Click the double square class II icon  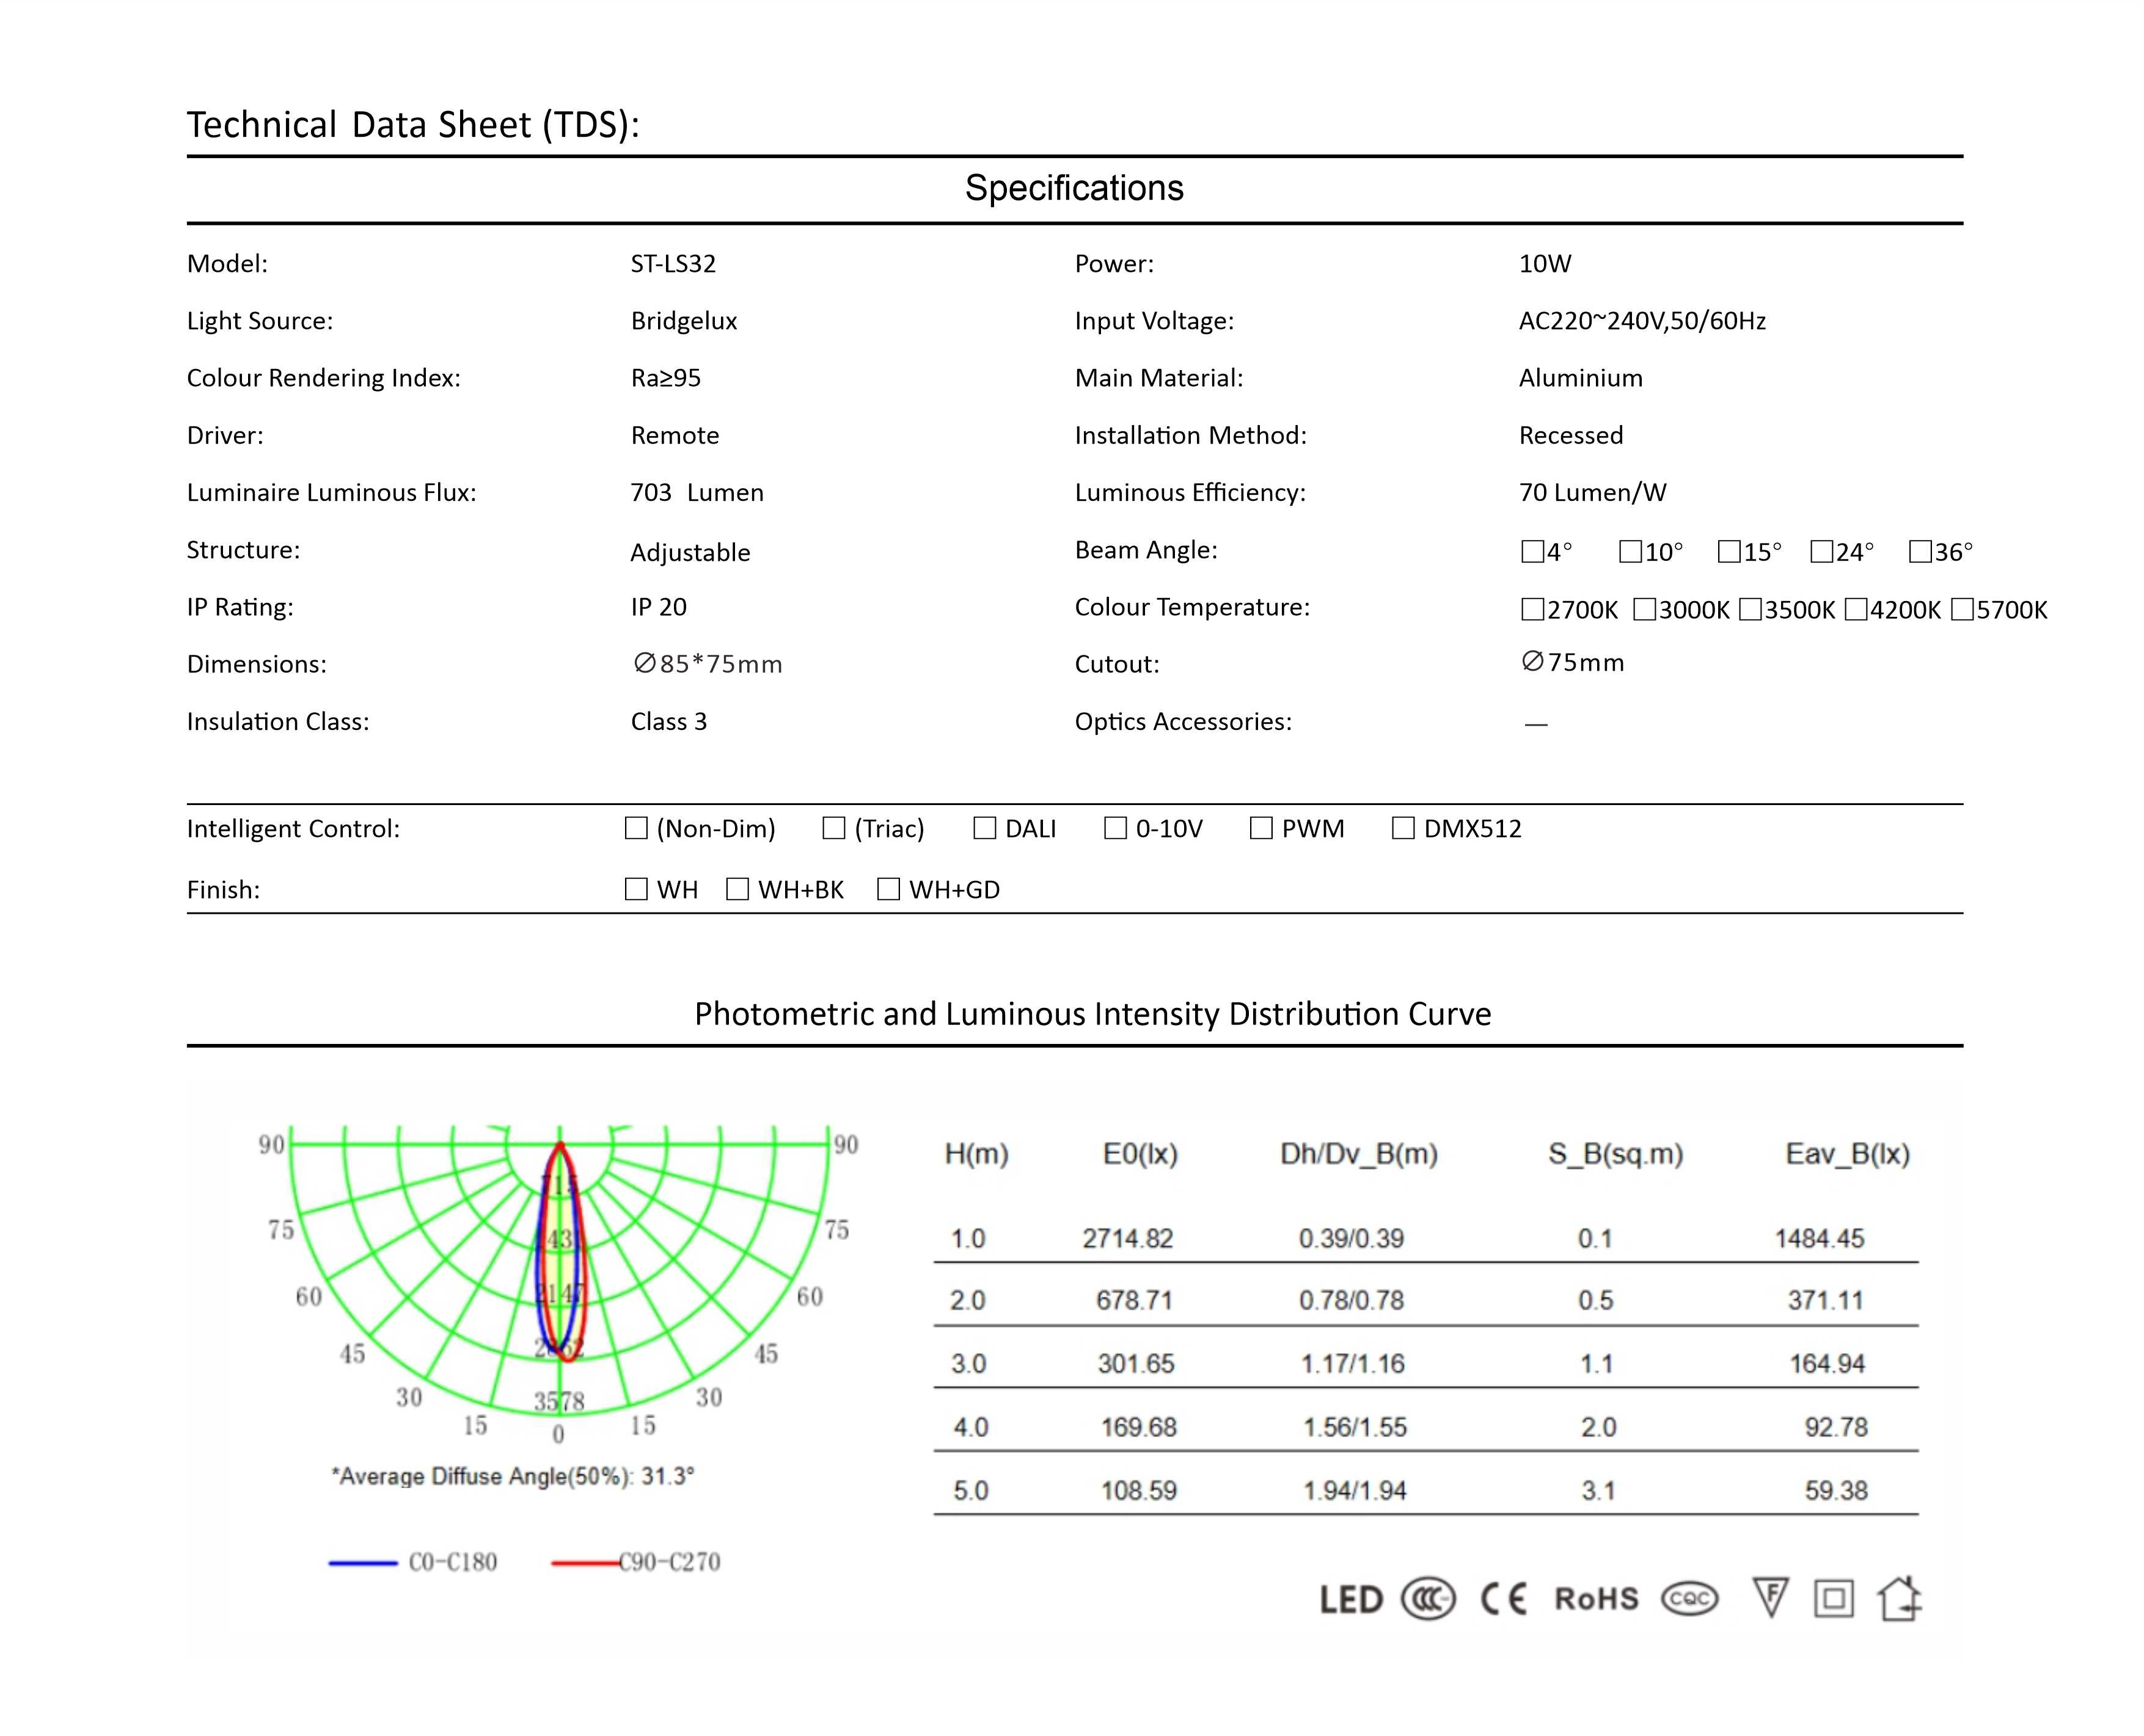click(1833, 1598)
